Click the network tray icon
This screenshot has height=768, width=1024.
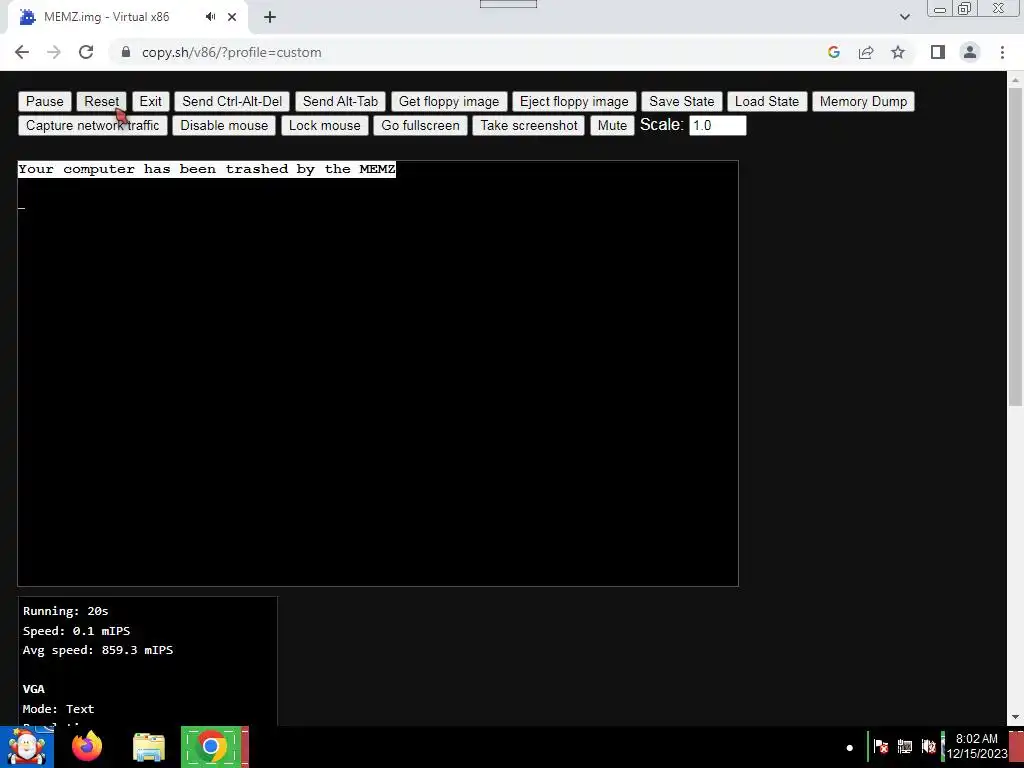coord(904,746)
